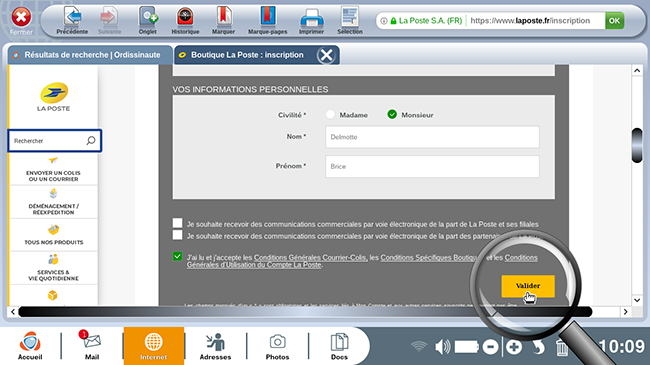Click the vertical scrollbar thumb
Screen dimensions: 650x365
tap(637, 146)
